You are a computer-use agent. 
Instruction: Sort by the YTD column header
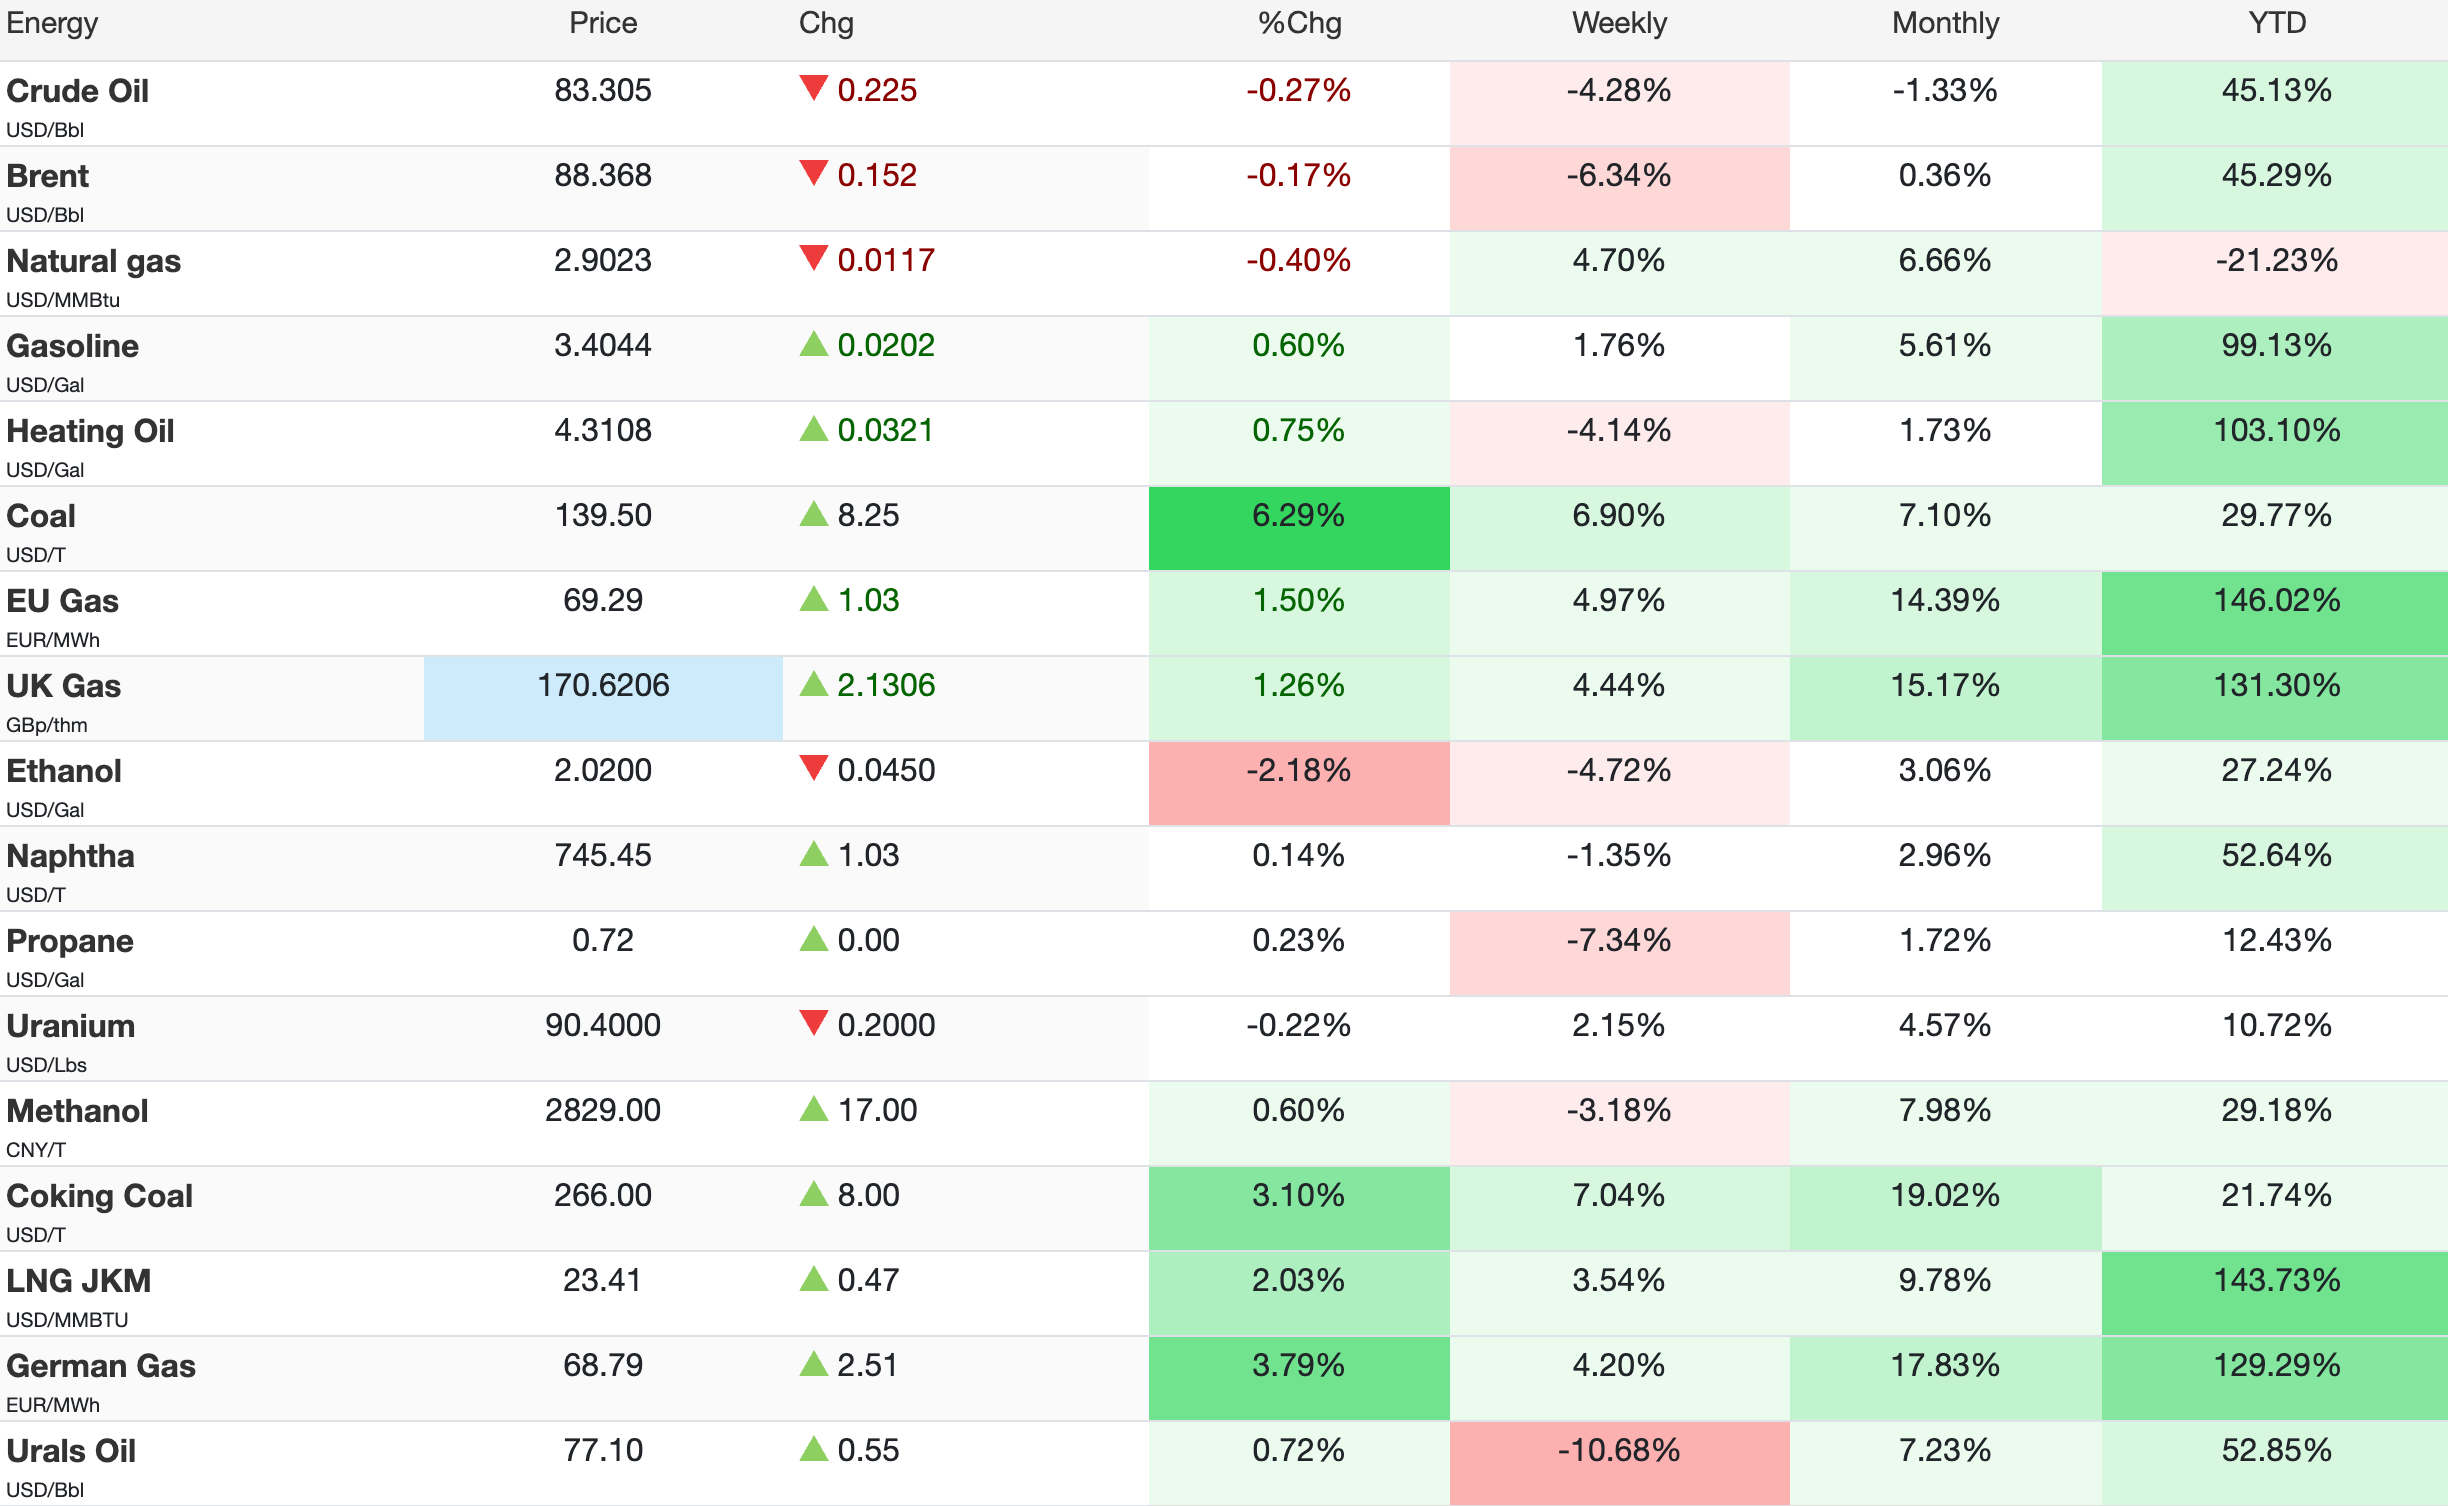coord(2277,23)
